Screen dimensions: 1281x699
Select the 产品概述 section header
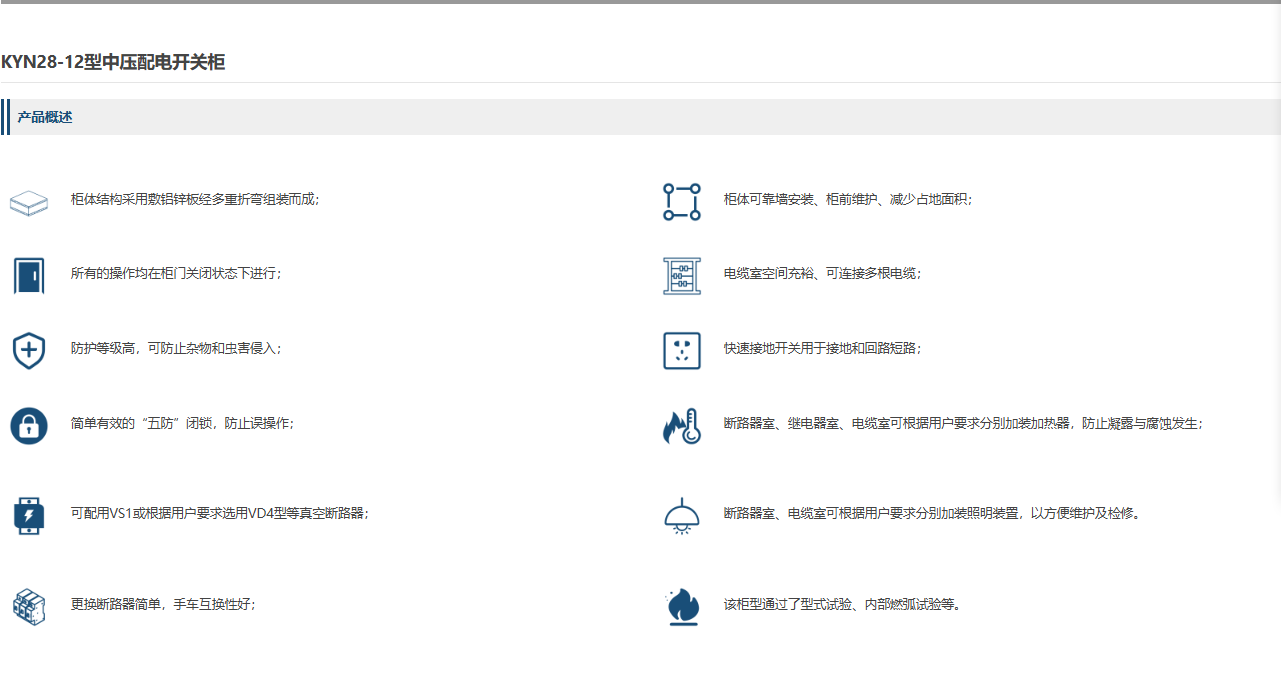pyautogui.click(x=45, y=117)
